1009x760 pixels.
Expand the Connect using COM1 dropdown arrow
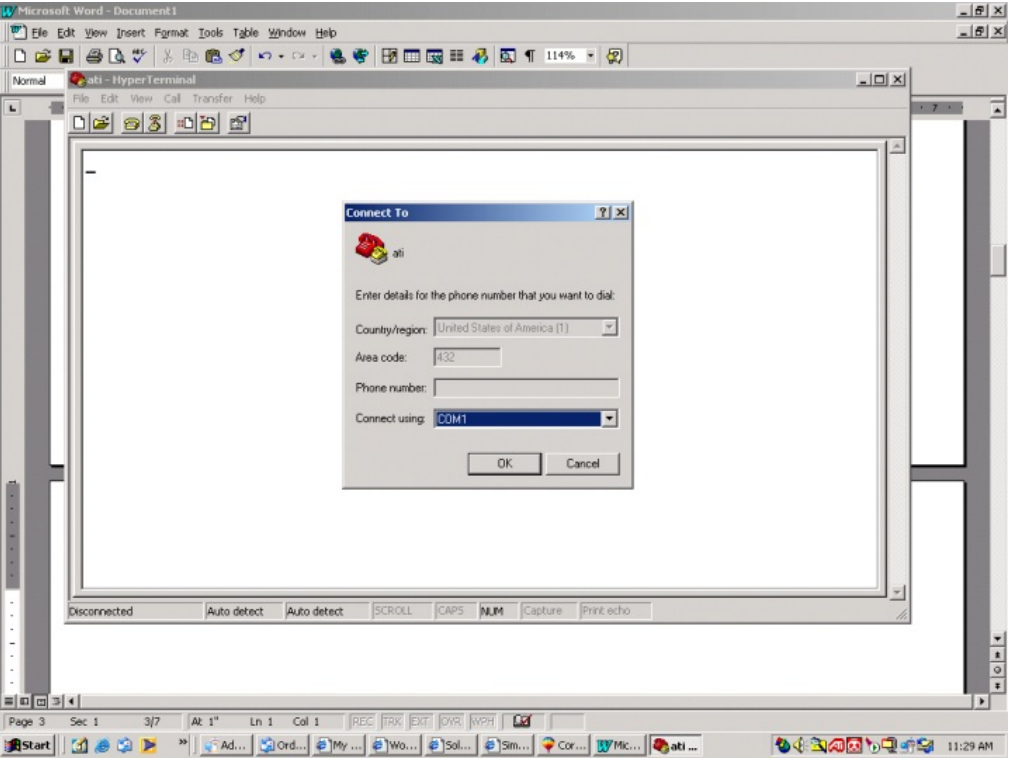(x=609, y=419)
